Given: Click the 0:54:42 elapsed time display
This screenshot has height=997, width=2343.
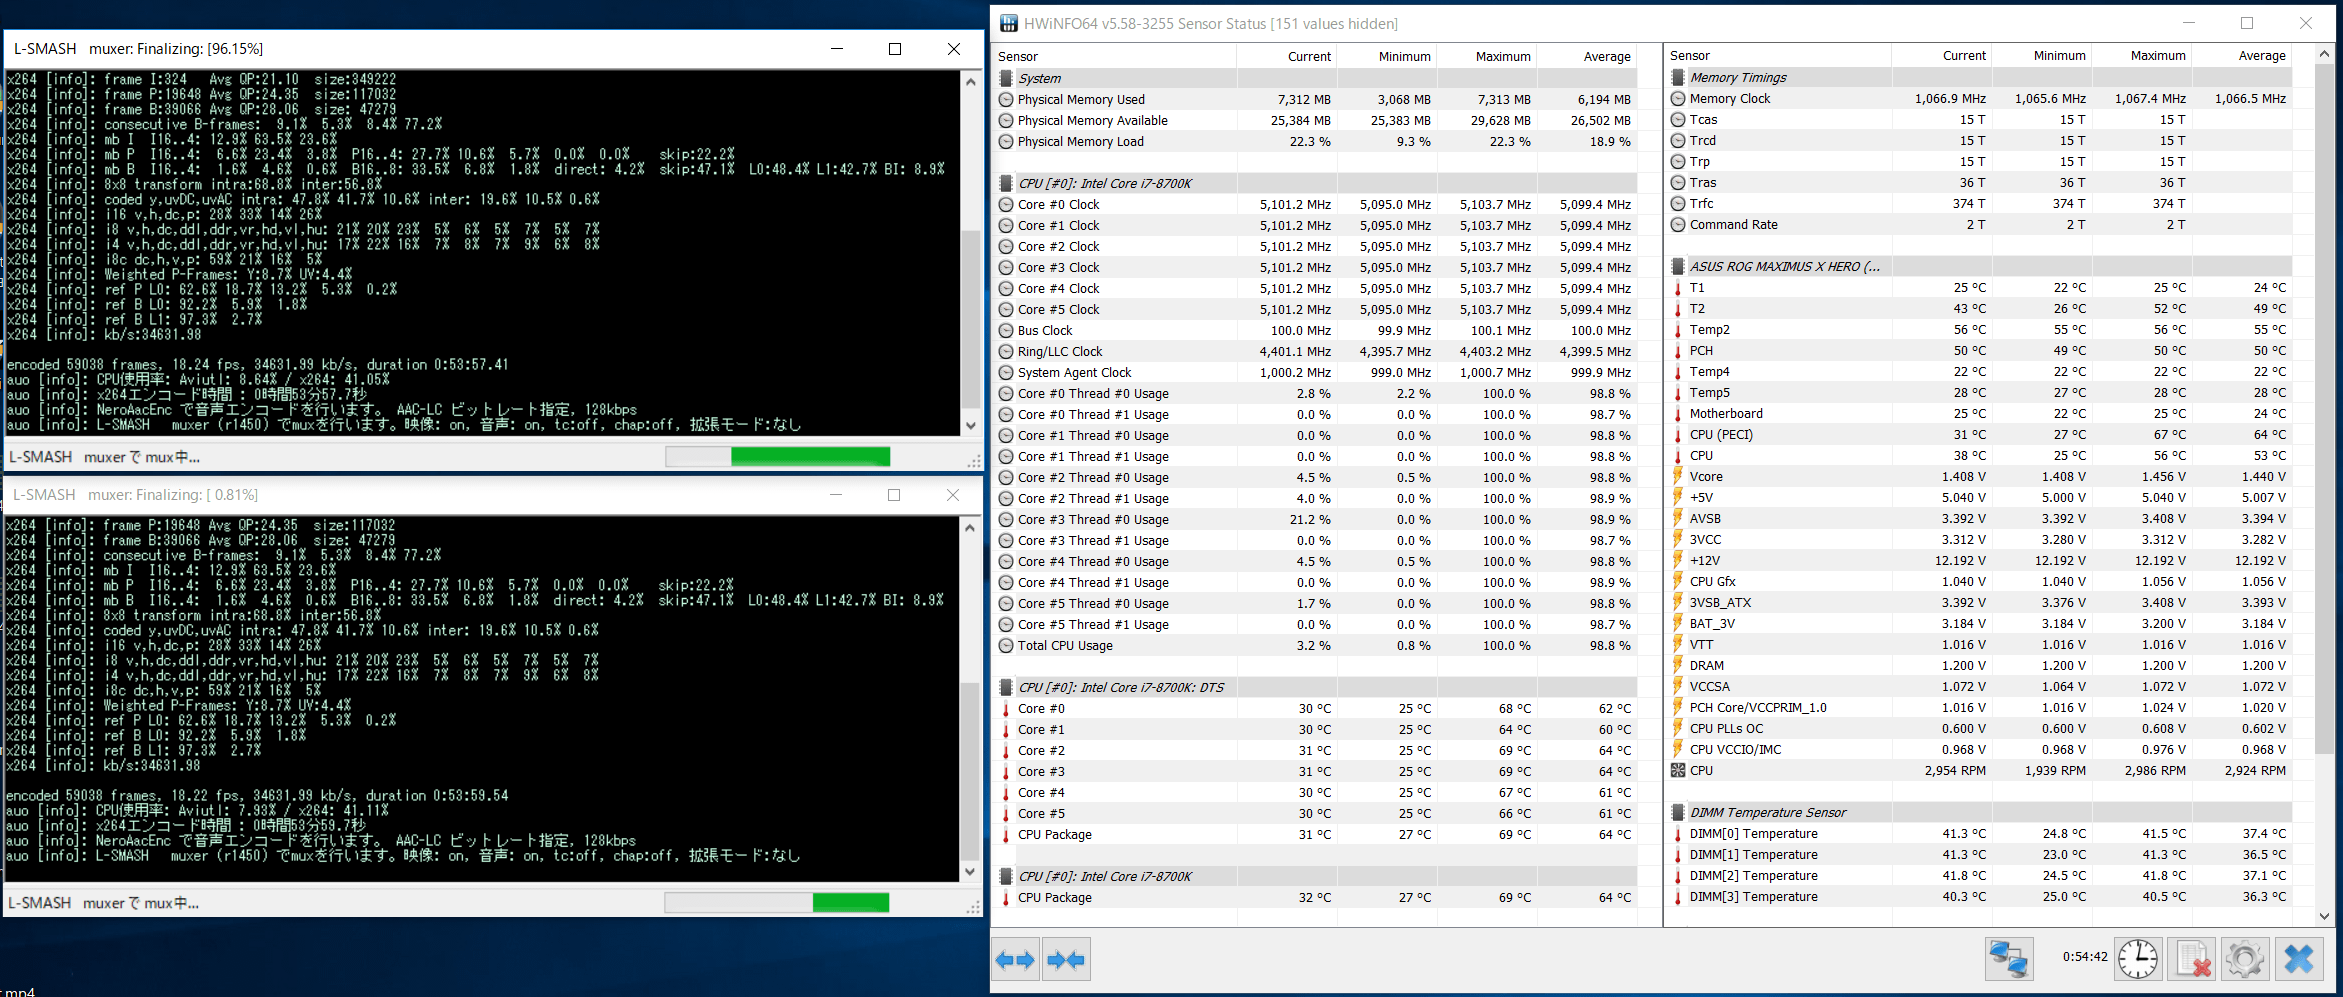Looking at the screenshot, I should (2085, 957).
